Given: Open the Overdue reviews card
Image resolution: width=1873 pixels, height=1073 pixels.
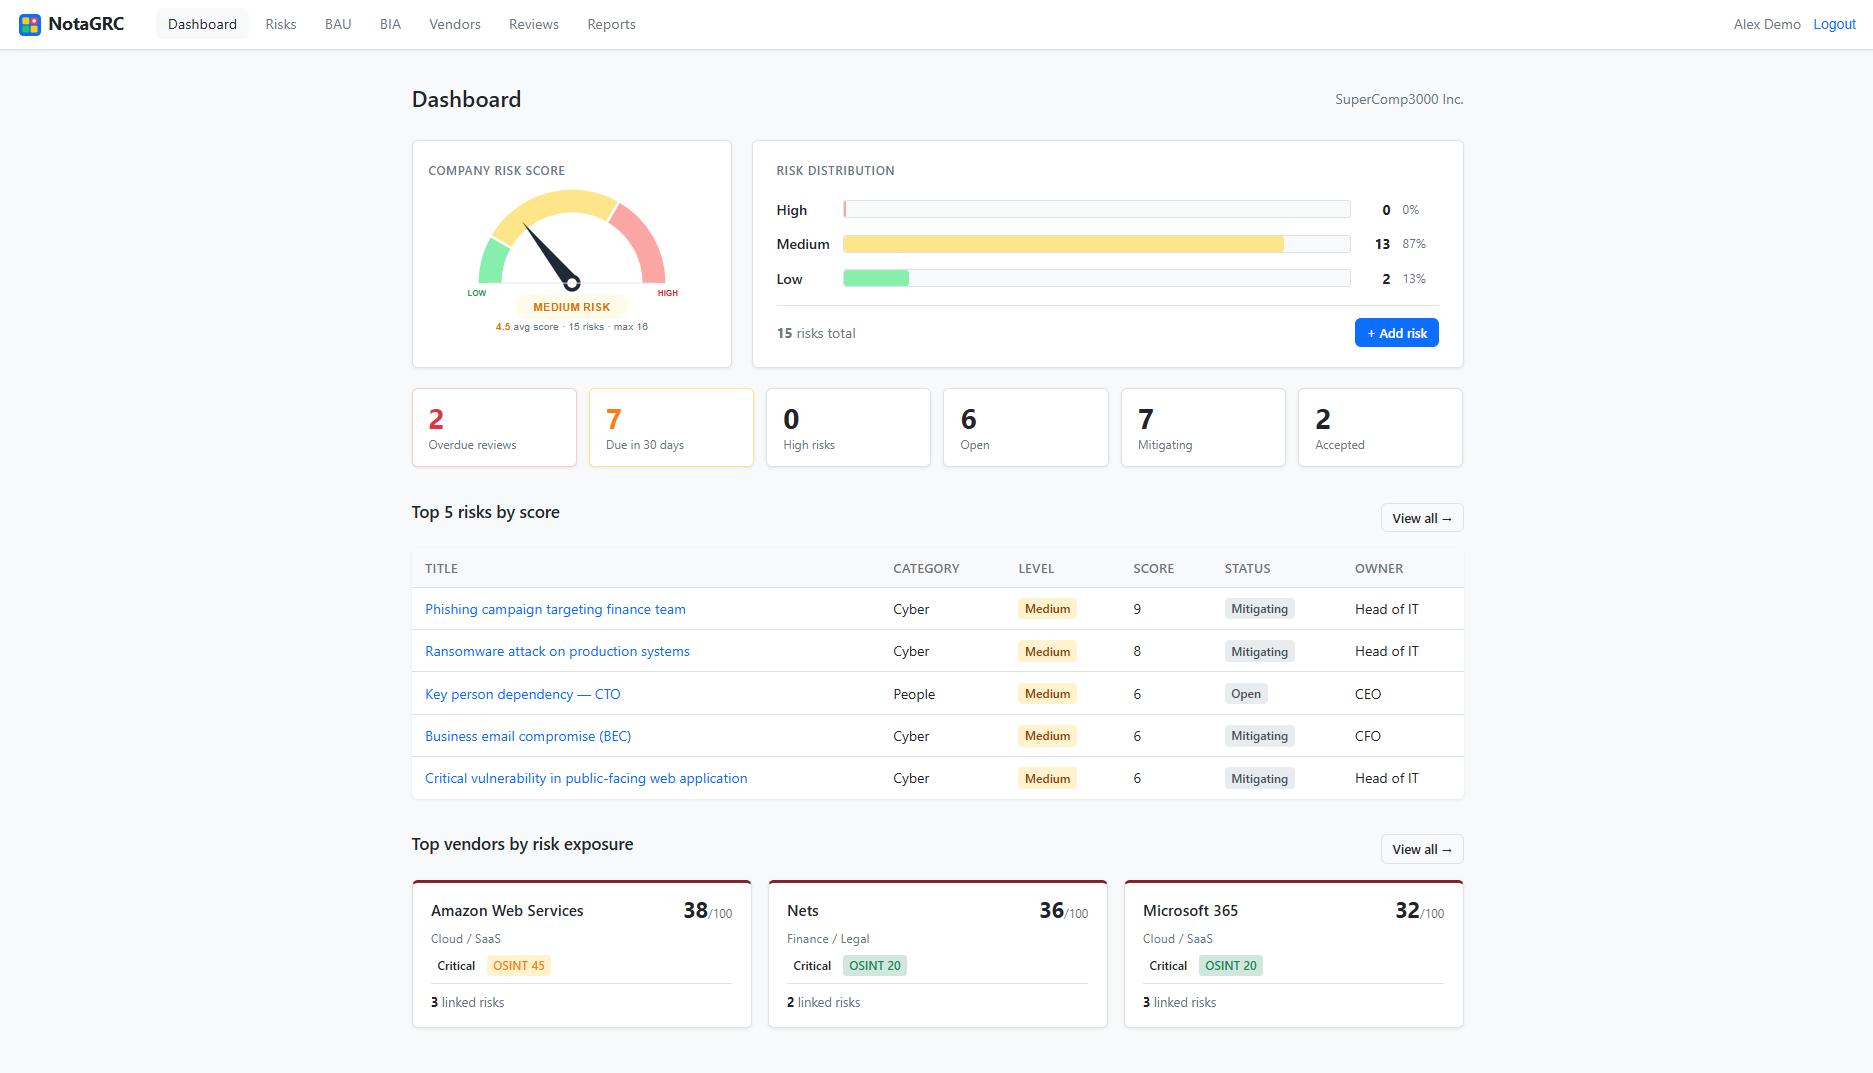Looking at the screenshot, I should point(494,428).
